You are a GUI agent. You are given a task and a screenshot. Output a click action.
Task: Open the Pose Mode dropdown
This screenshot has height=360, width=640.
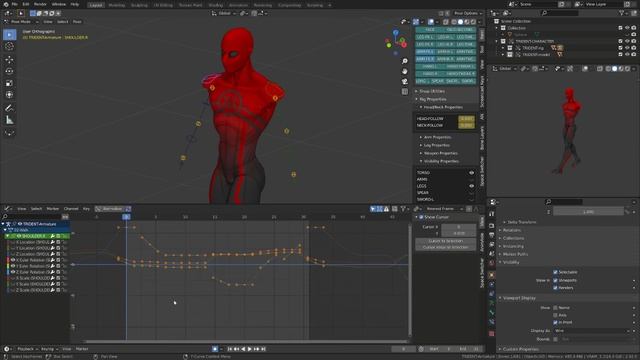(x=21, y=22)
